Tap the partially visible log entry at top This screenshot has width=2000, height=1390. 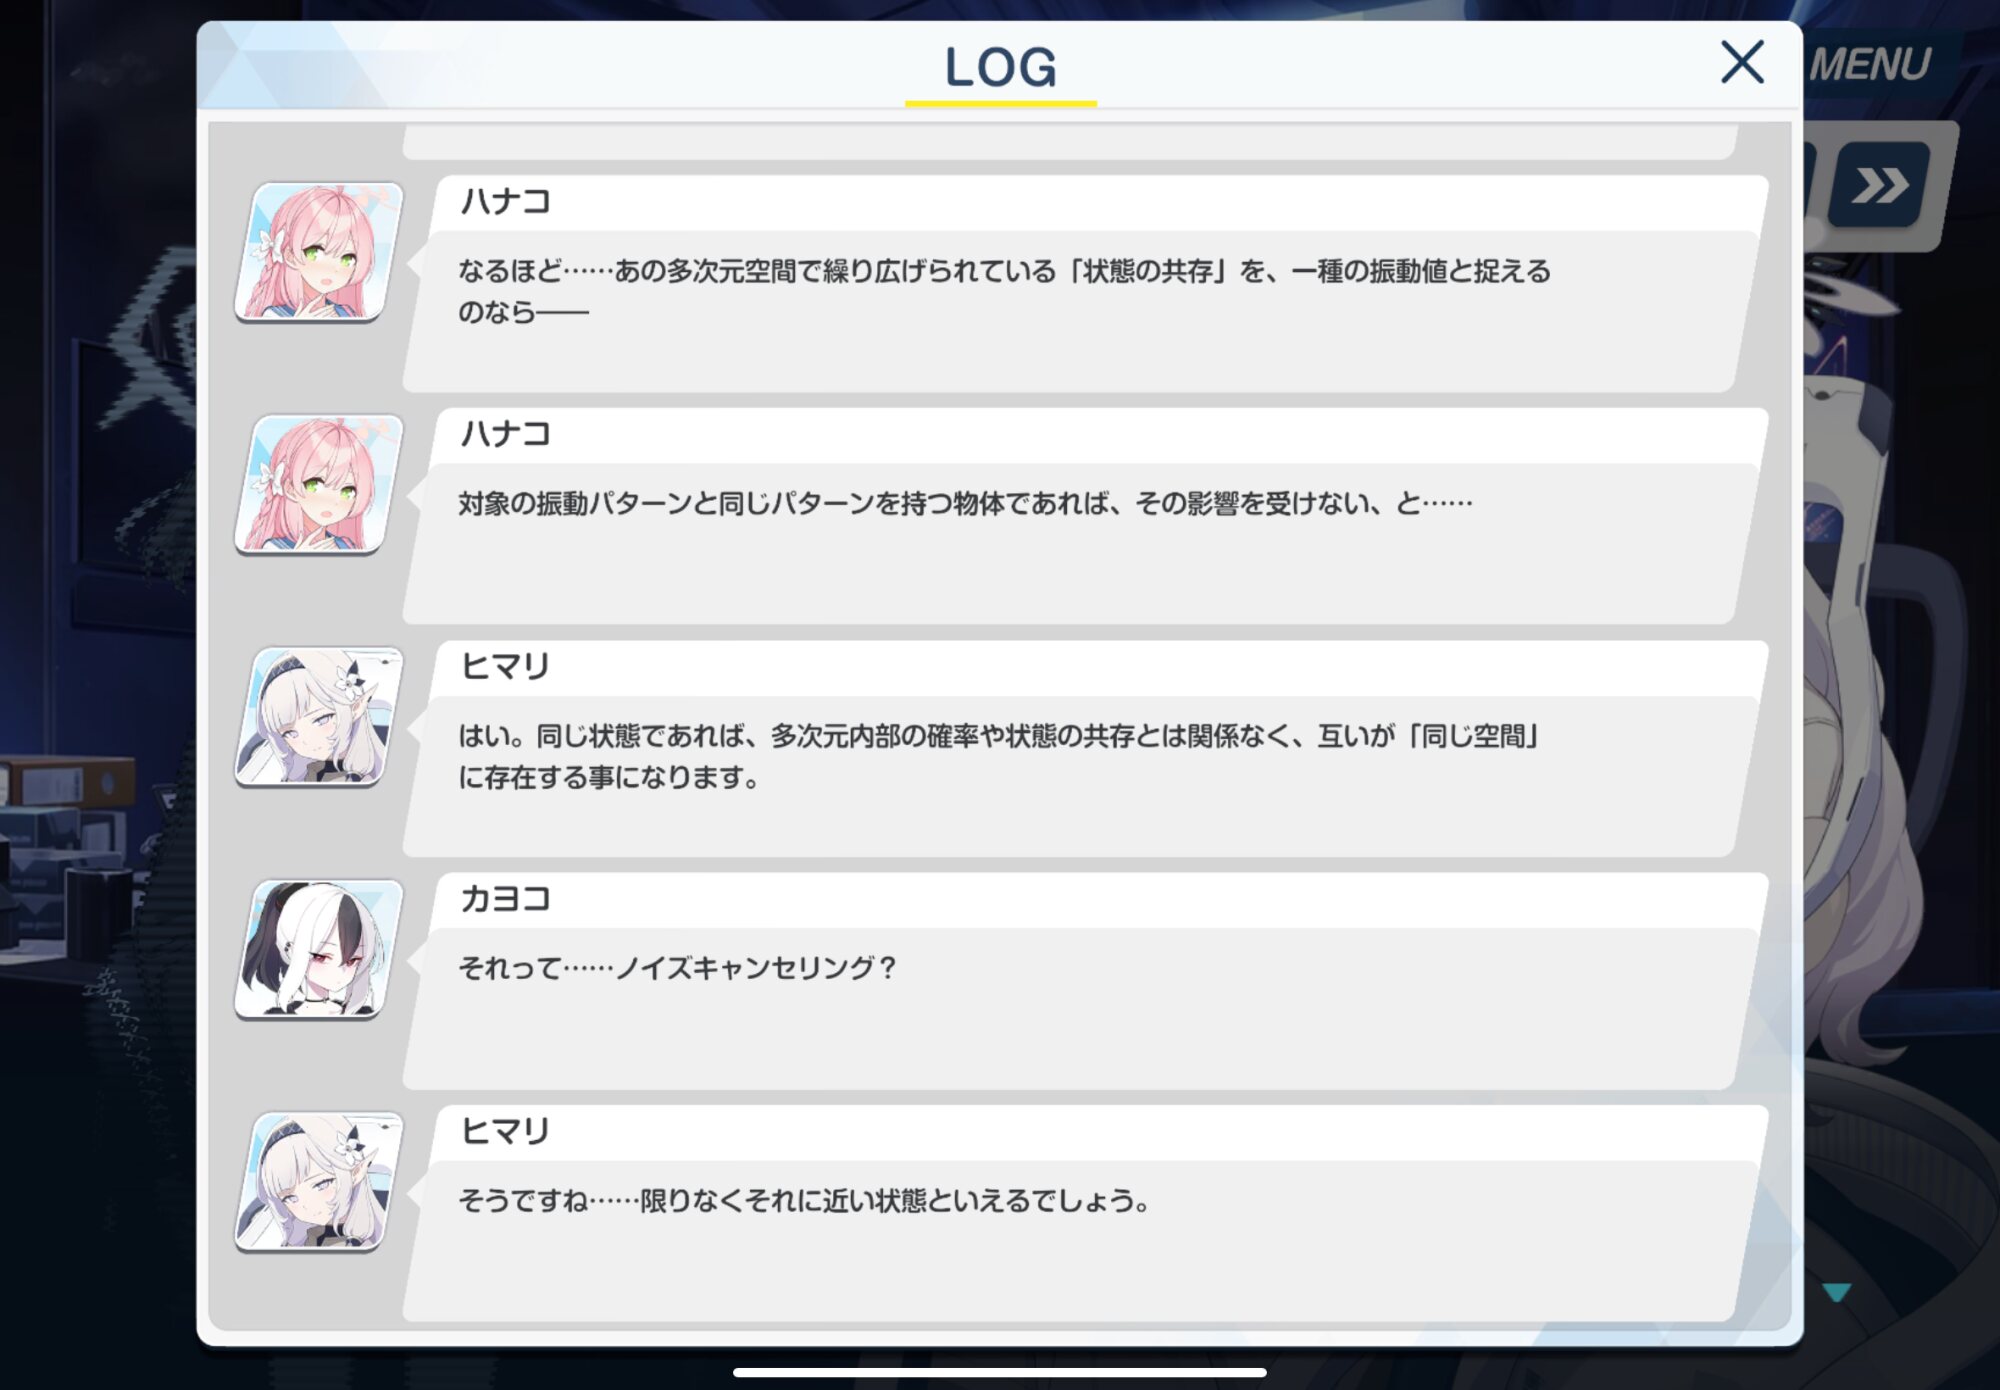coord(1070,142)
